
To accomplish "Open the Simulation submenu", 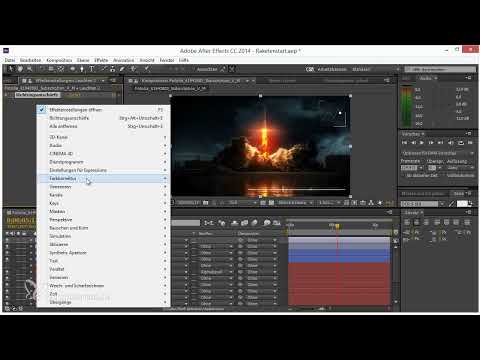I will pos(103,236).
